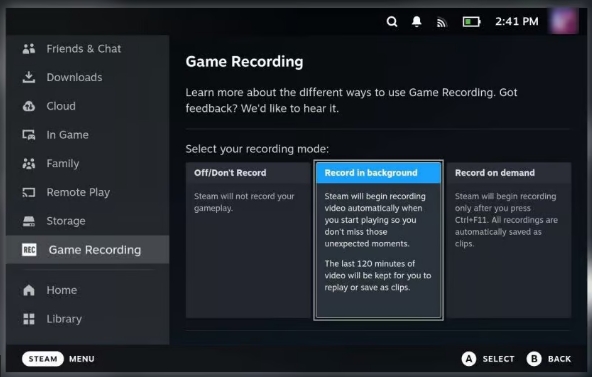The height and width of the screenshot is (377, 592).
Task: Click the A Select button hint
Action: 488,359
